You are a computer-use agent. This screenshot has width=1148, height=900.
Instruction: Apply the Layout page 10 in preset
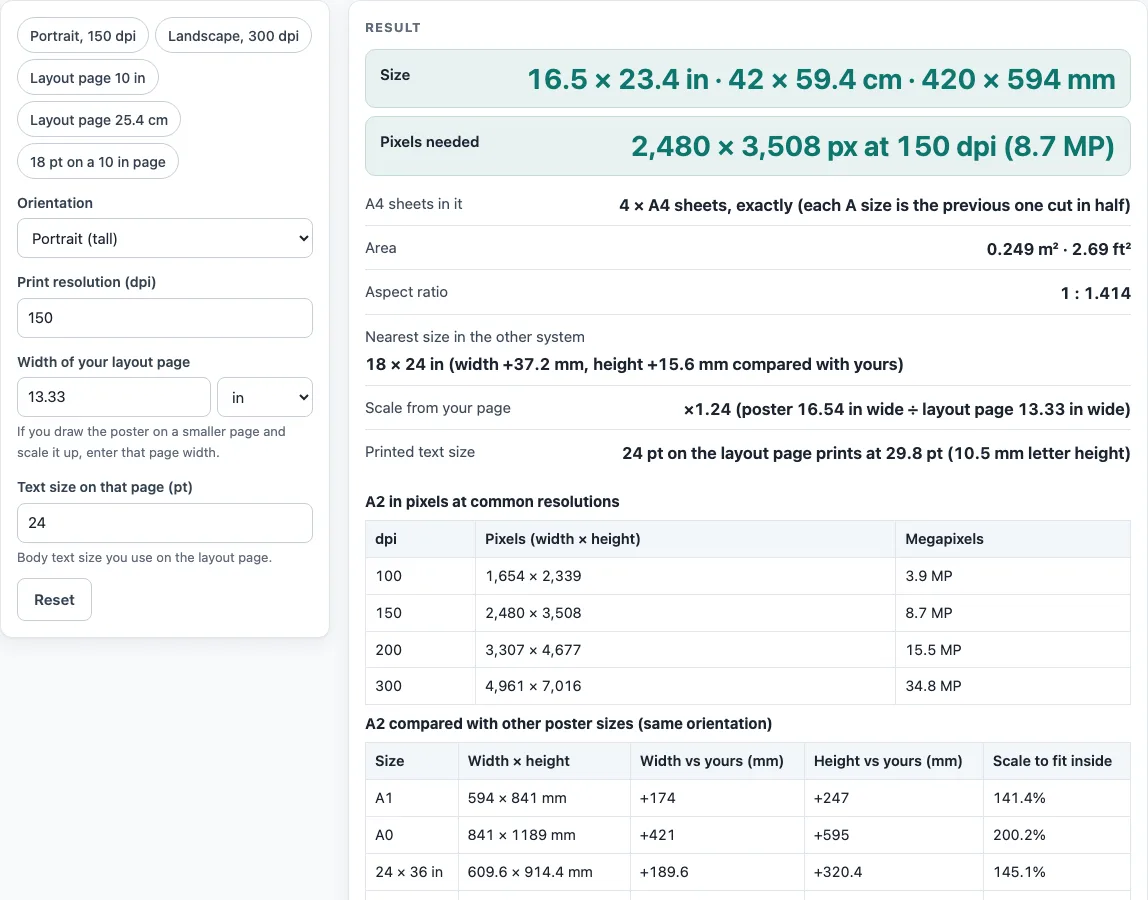click(88, 78)
